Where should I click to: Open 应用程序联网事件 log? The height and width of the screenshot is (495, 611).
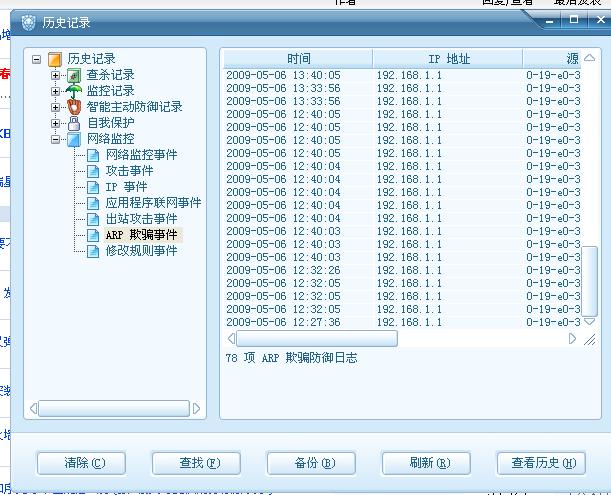tap(154, 203)
